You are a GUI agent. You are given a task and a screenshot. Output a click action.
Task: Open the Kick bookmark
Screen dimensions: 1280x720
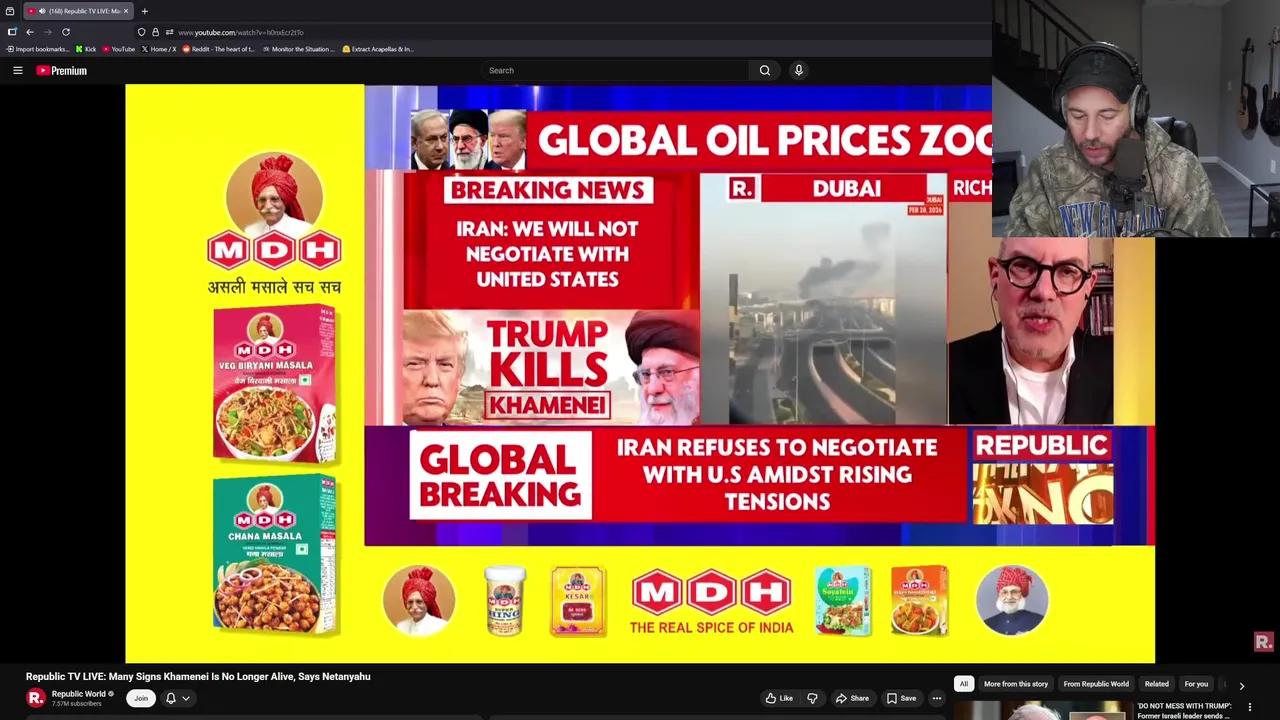86,49
